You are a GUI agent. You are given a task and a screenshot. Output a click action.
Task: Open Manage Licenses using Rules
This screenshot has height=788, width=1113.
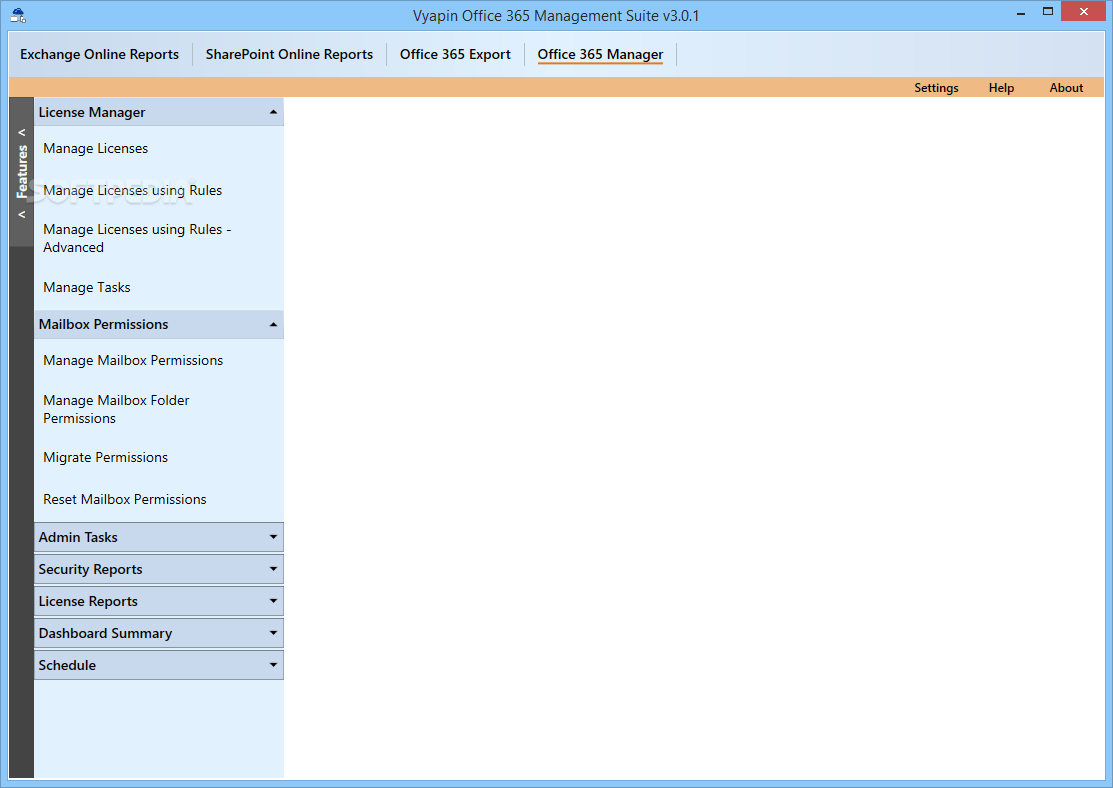pos(132,190)
